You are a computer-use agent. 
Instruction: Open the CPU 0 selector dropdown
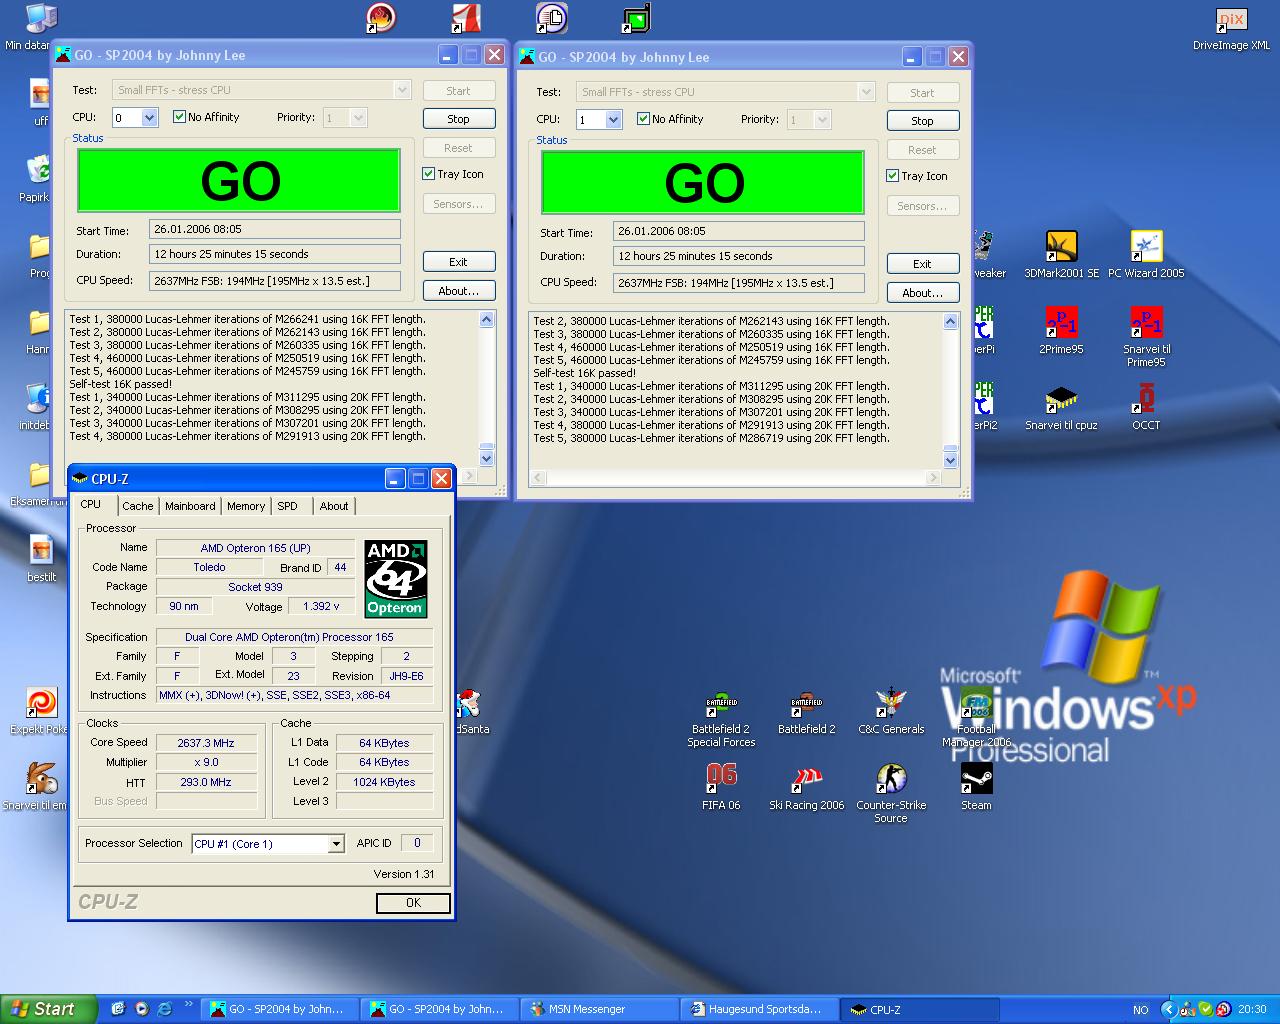click(149, 118)
